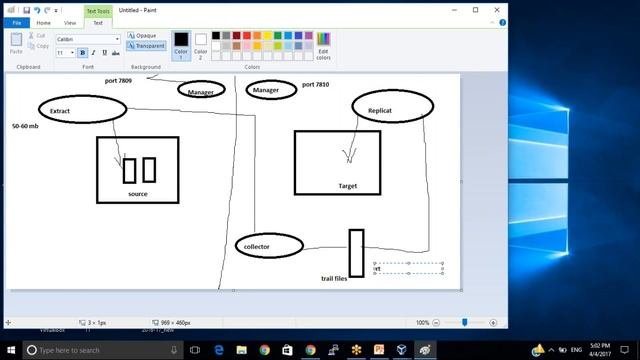Launch Microsoft Edge from the taskbar
The height and width of the screenshot is (360, 640).
point(219,350)
